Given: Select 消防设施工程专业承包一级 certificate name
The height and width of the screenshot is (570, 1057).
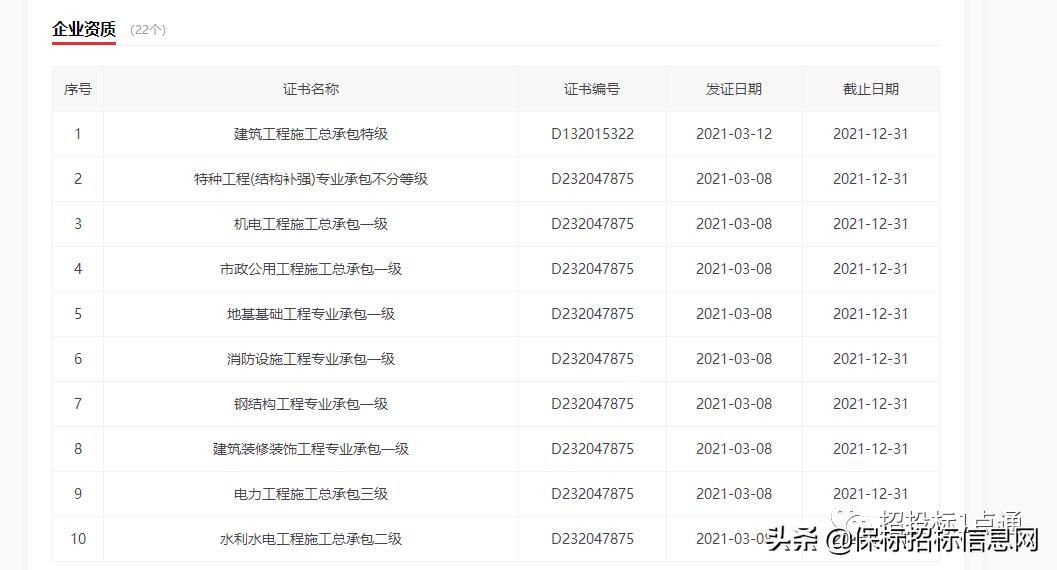Looking at the screenshot, I should pyautogui.click(x=311, y=359).
